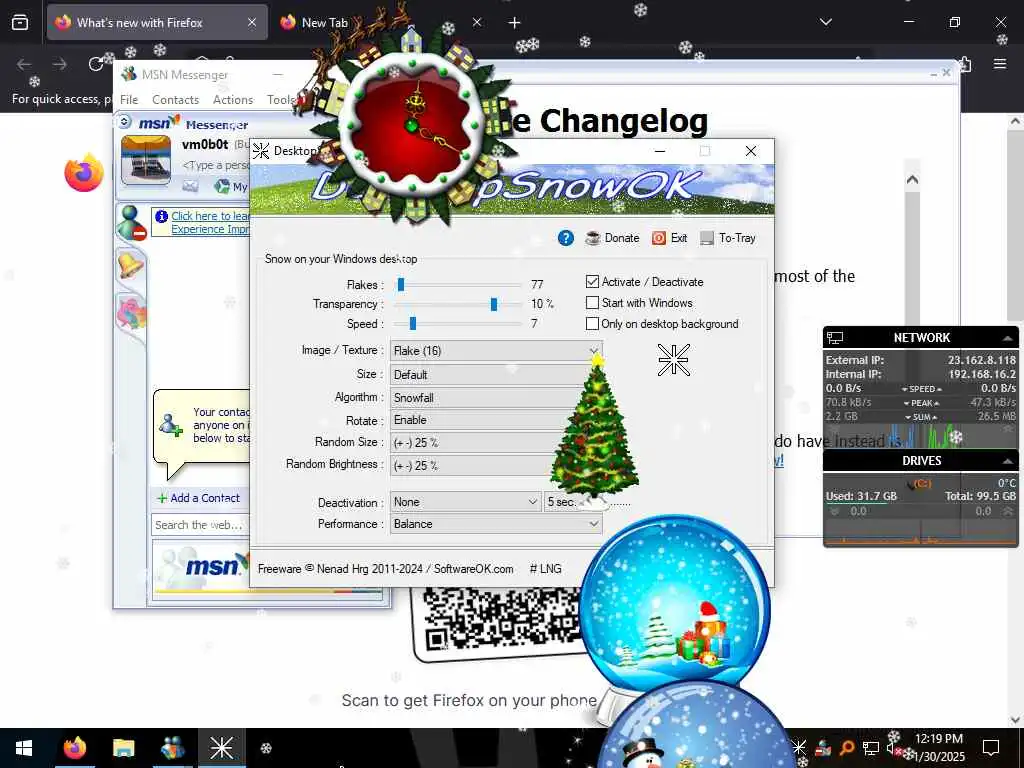1024x768 pixels.
Task: Open Deactivation dropdown showing None
Action: [x=465, y=502]
